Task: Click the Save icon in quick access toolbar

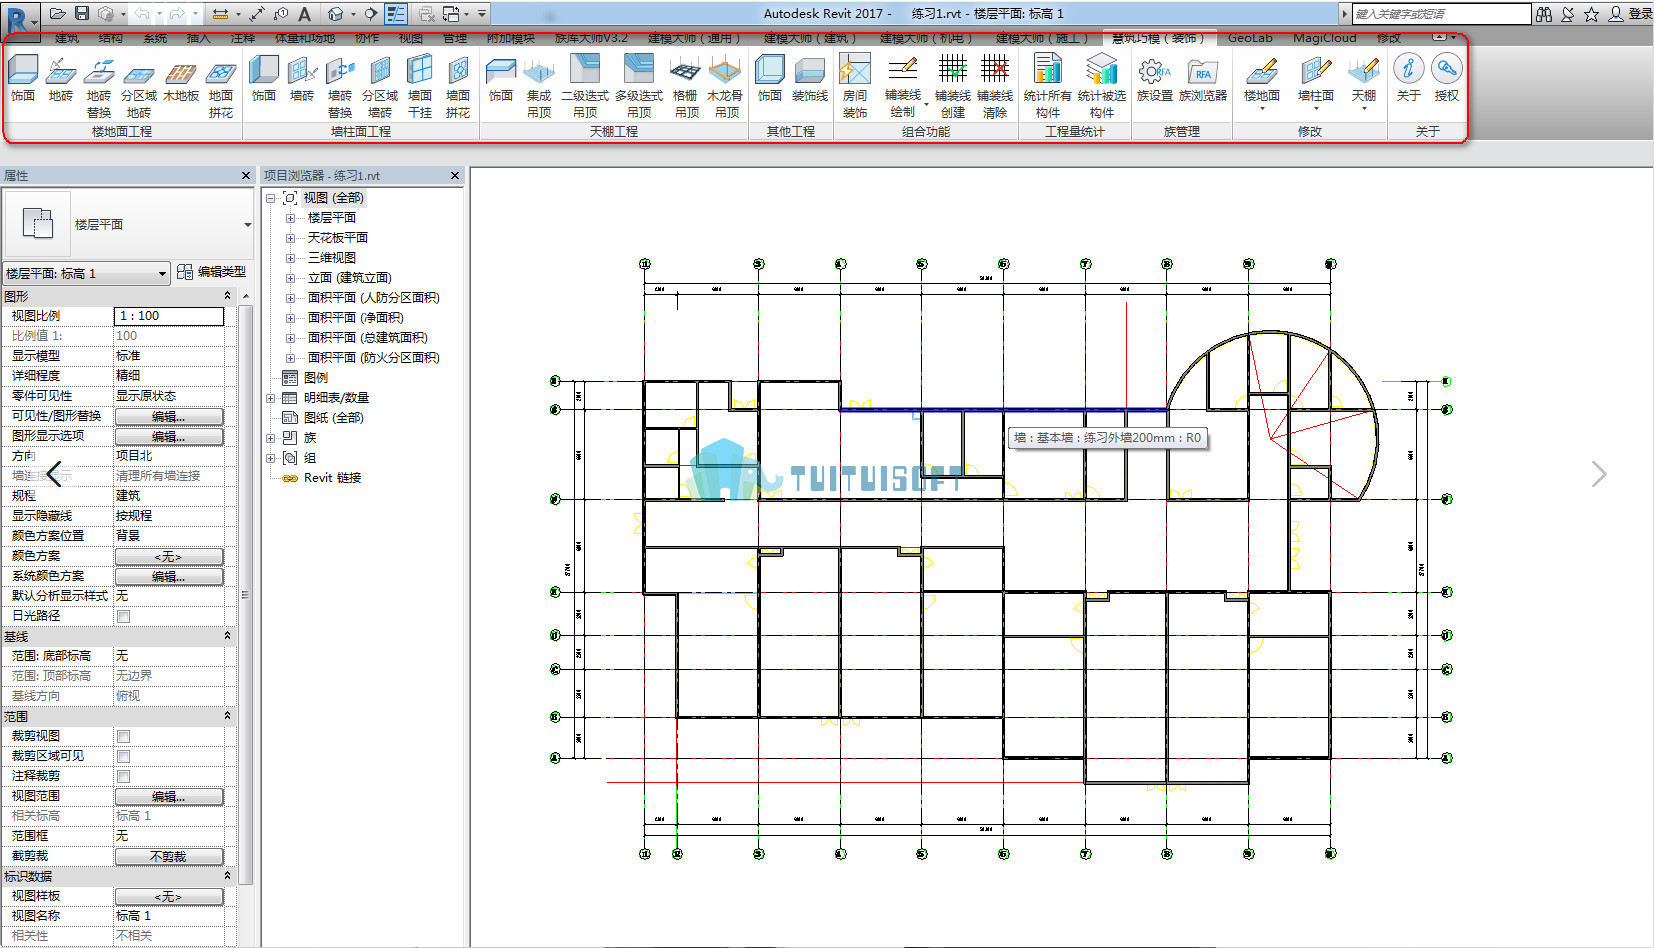Action: (x=82, y=13)
